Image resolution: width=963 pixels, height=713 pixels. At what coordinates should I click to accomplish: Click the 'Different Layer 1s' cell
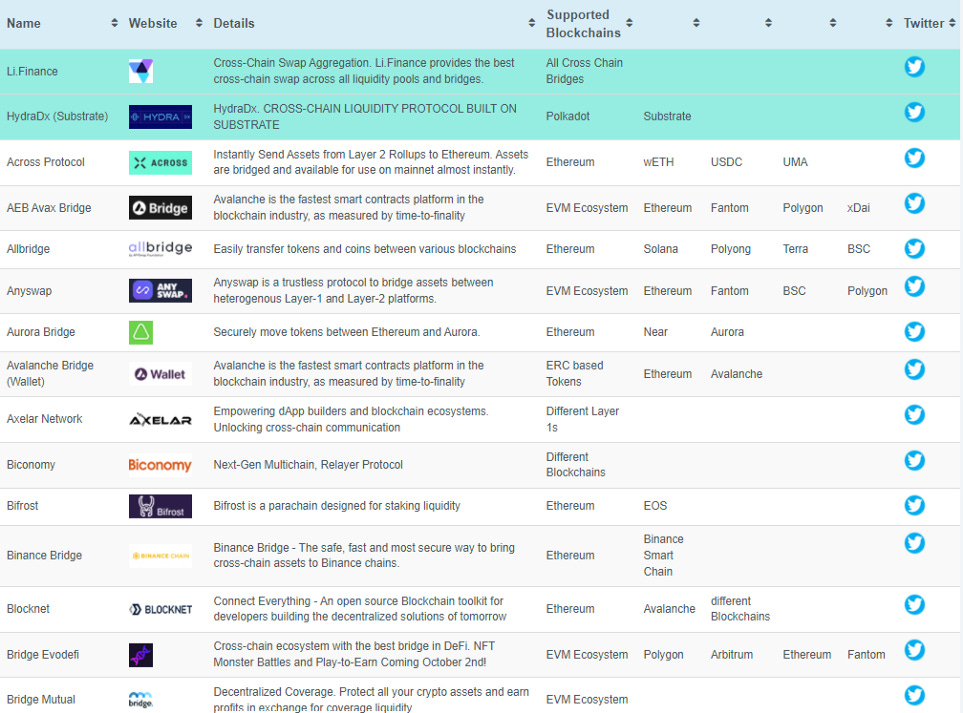click(x=582, y=419)
